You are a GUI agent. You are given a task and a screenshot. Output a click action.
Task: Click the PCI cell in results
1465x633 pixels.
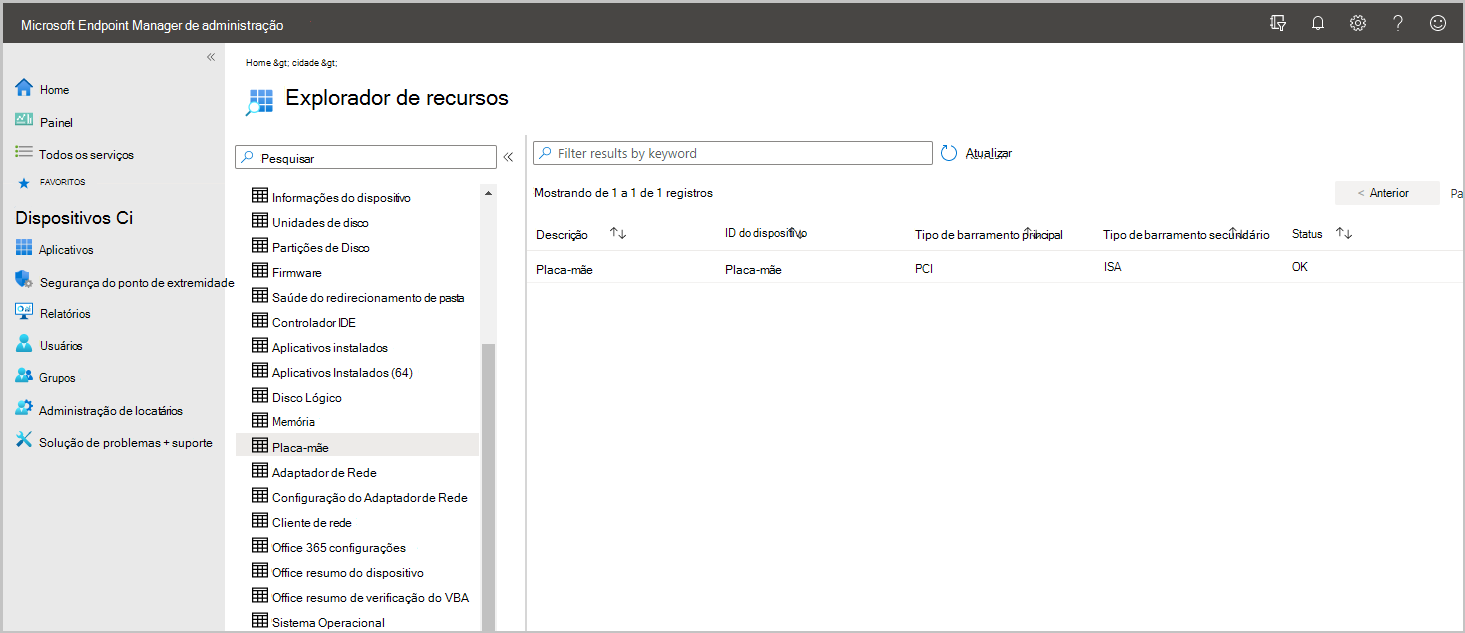click(924, 269)
